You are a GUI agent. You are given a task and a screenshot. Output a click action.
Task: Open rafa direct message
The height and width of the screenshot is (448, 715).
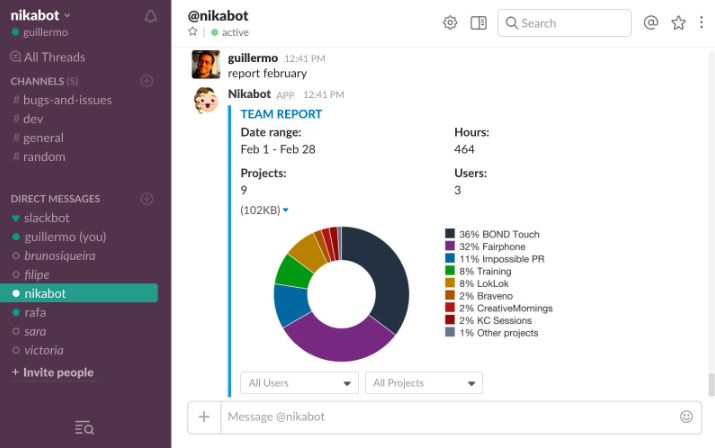(x=29, y=313)
